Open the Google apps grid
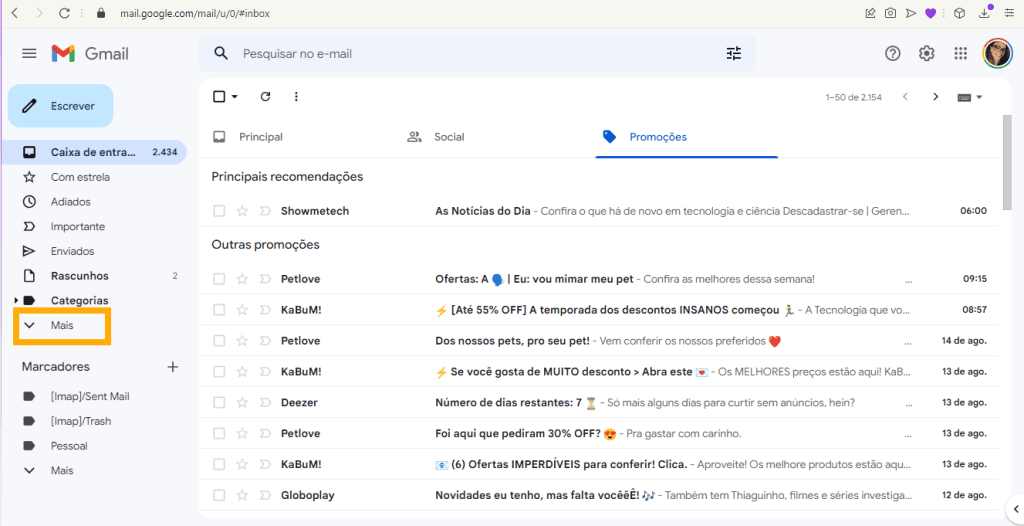 coord(961,54)
